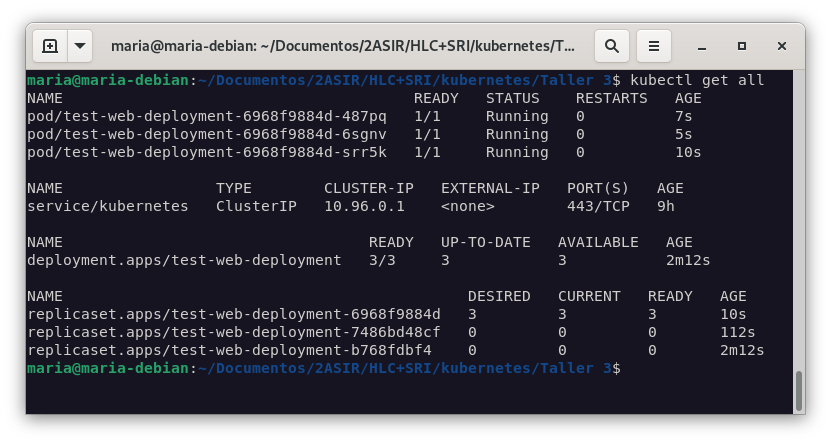
Task: Click deployment.apps/test-web-deployment row name
Action: click(x=184, y=261)
